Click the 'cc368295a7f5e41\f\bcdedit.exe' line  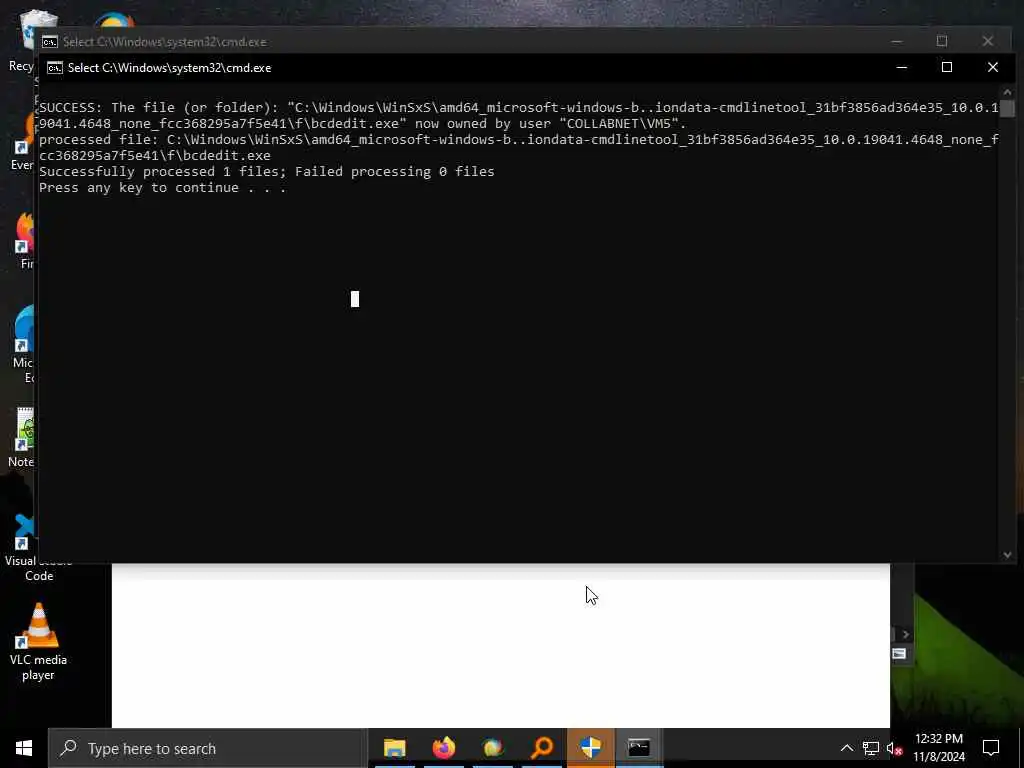pyautogui.click(x=155, y=156)
